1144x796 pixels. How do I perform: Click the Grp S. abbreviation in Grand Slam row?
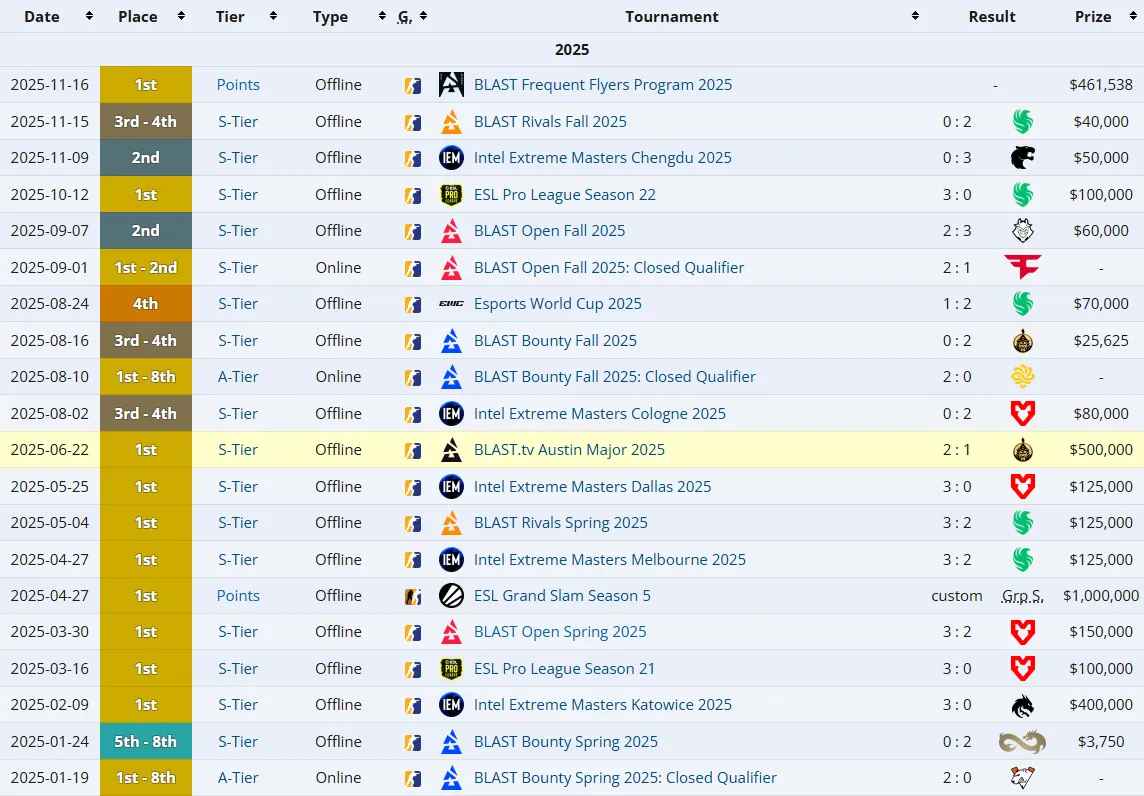(1023, 596)
